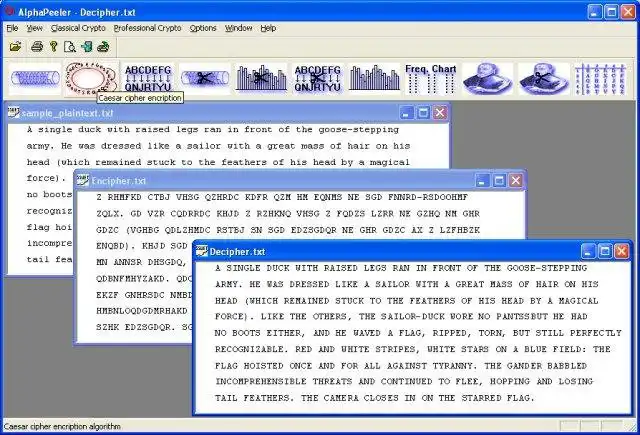Maximize the Decipher.txt window

click(x=605, y=251)
